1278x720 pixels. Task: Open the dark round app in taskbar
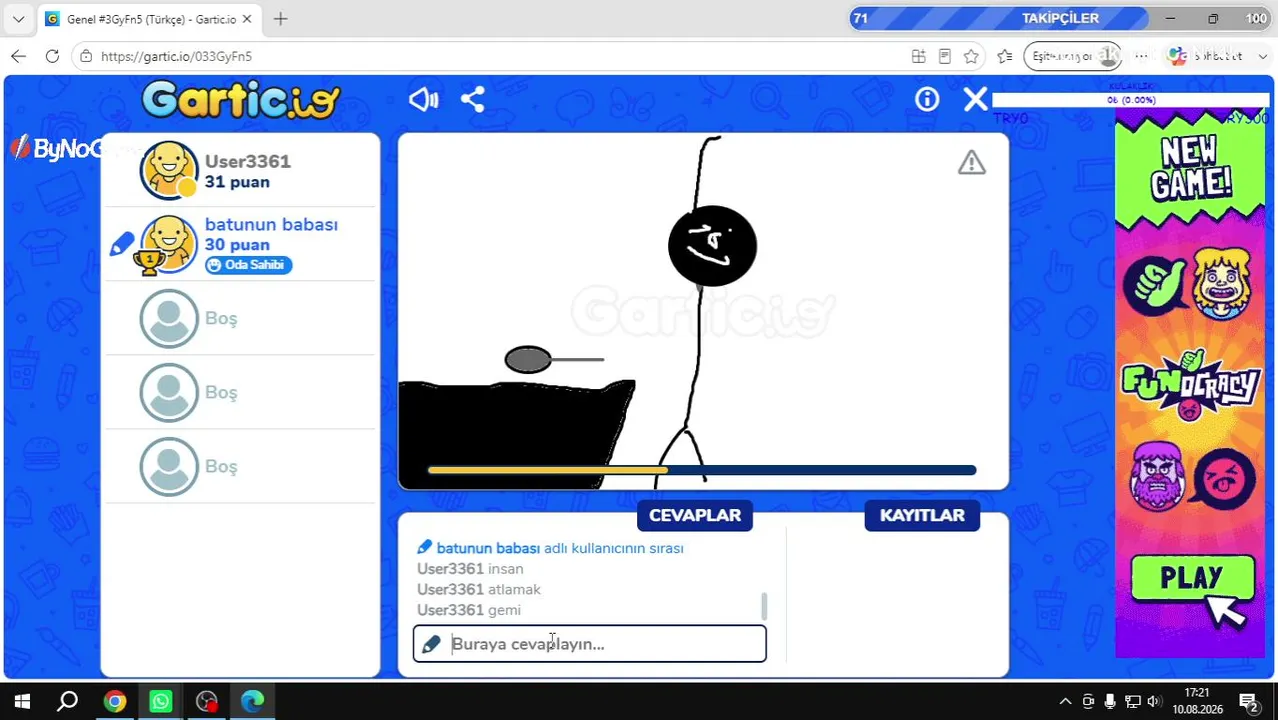[x=207, y=702]
